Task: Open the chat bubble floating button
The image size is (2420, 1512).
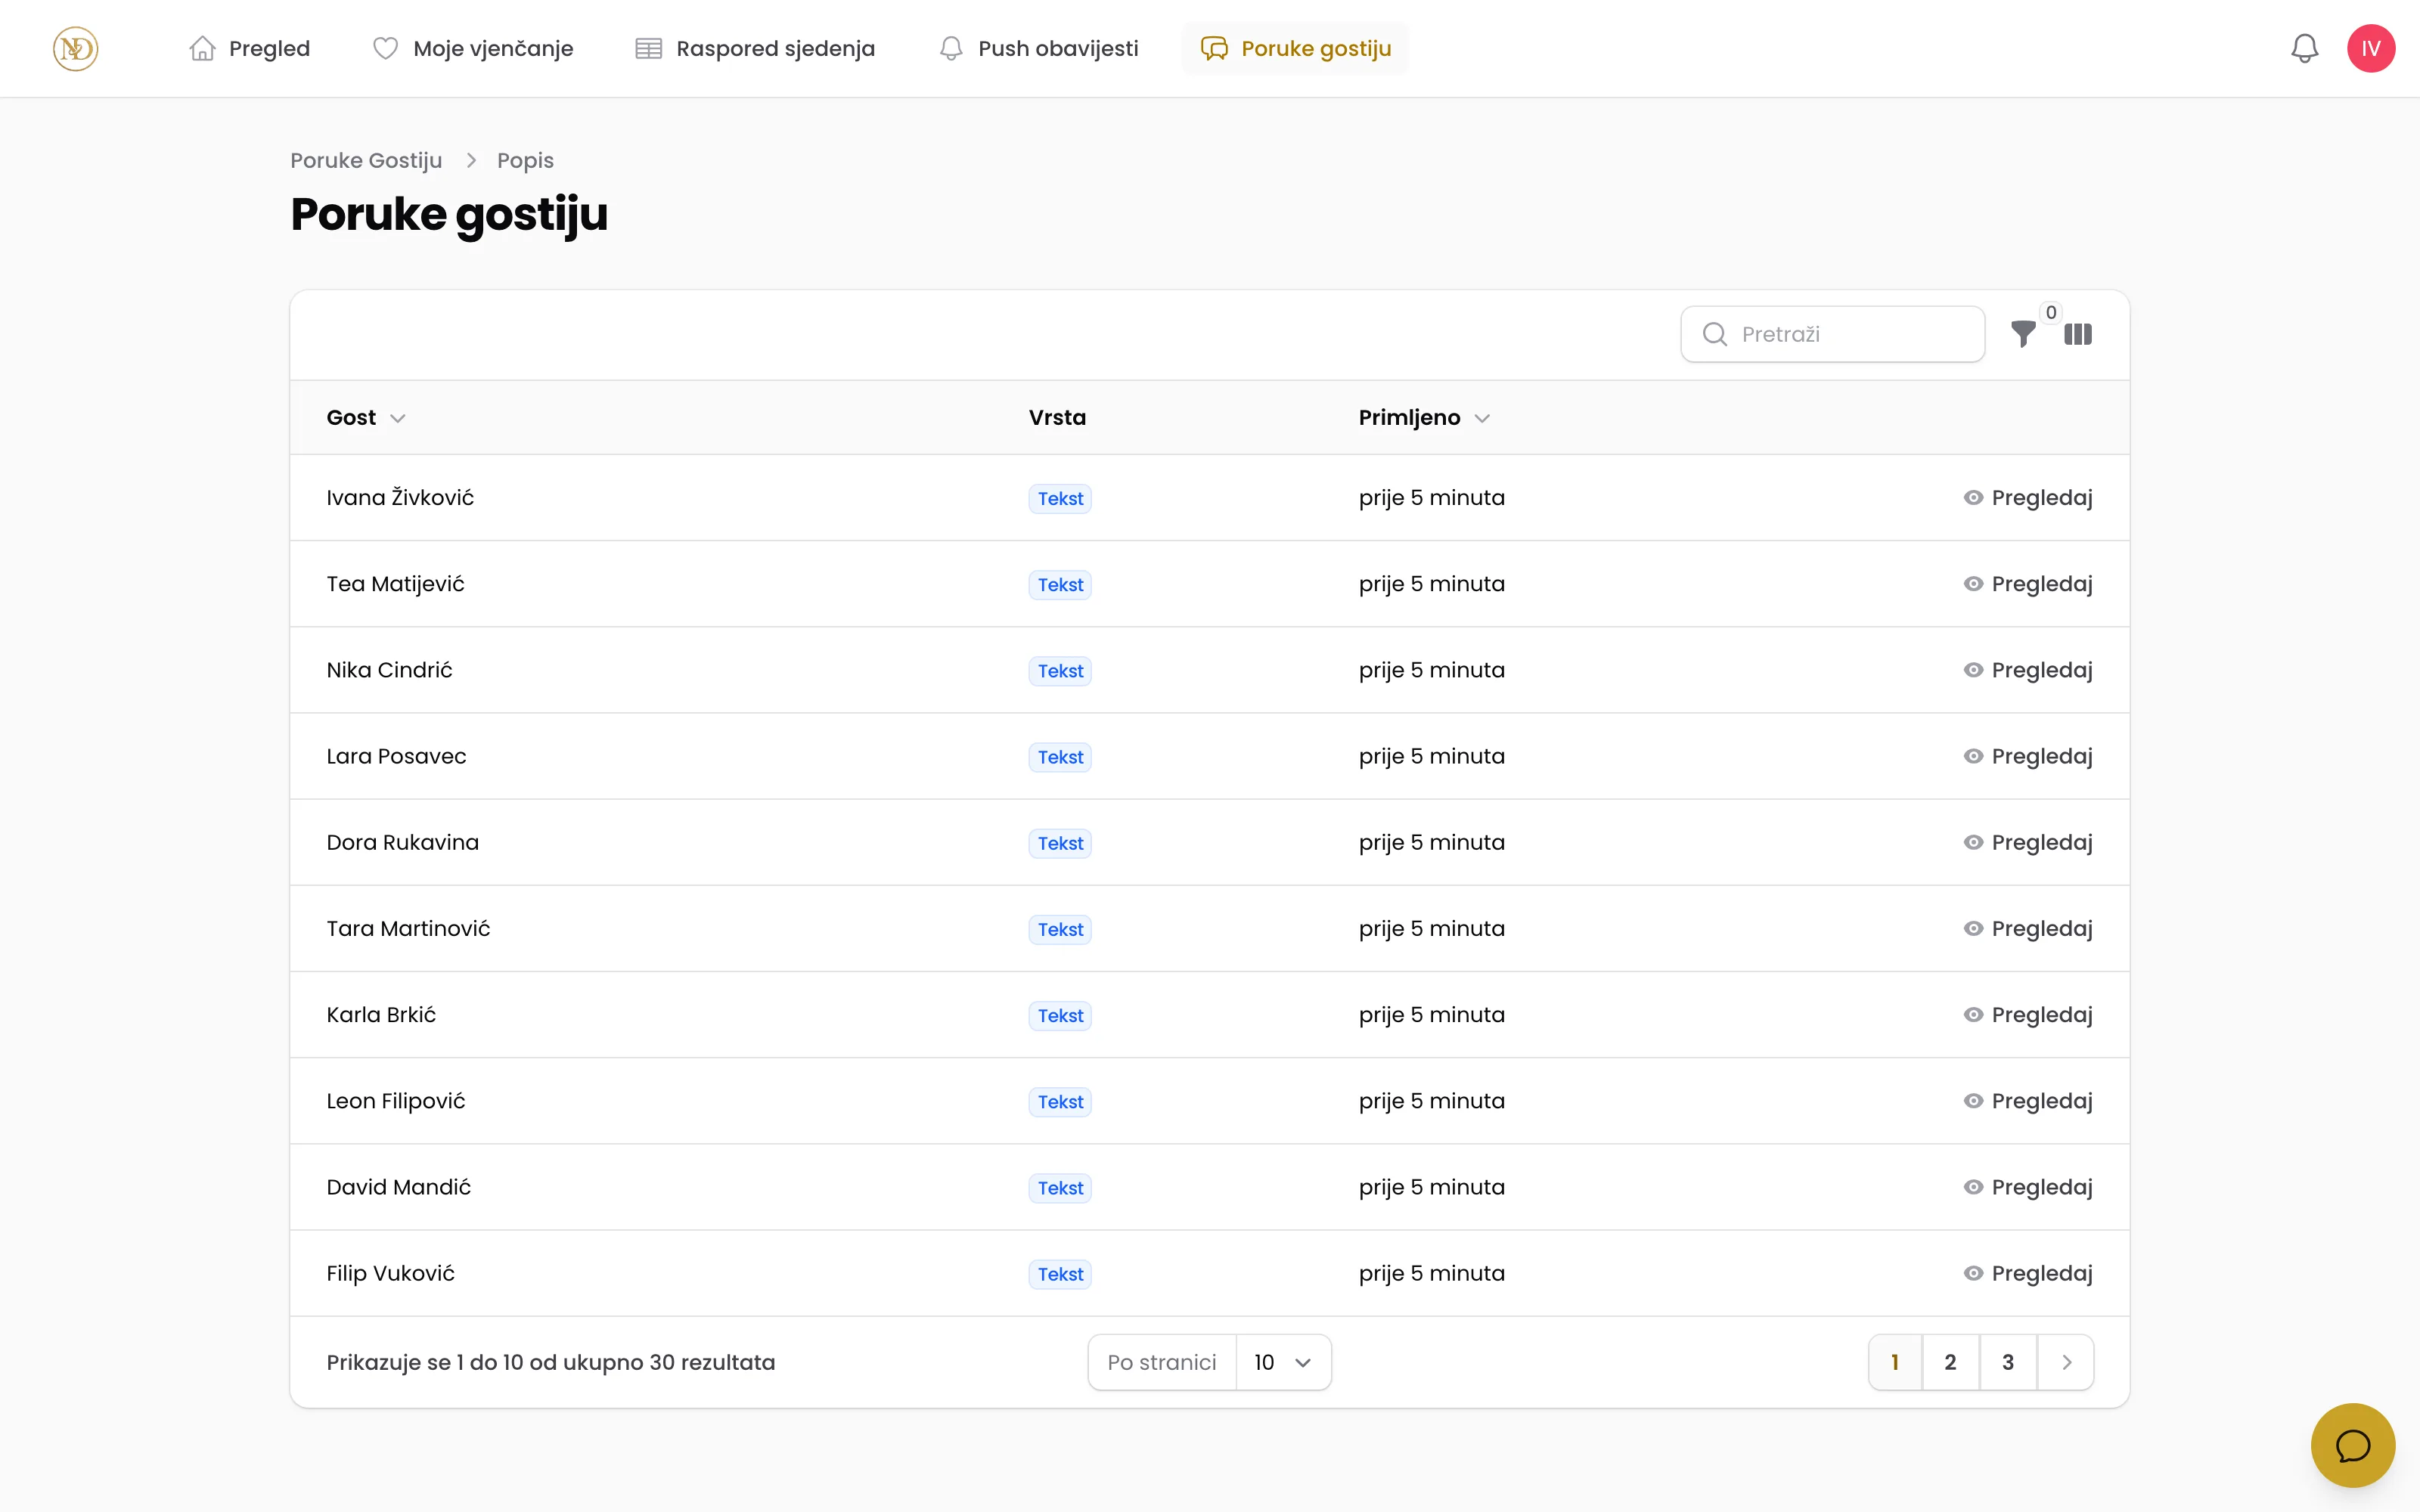Action: pos(2352,1445)
